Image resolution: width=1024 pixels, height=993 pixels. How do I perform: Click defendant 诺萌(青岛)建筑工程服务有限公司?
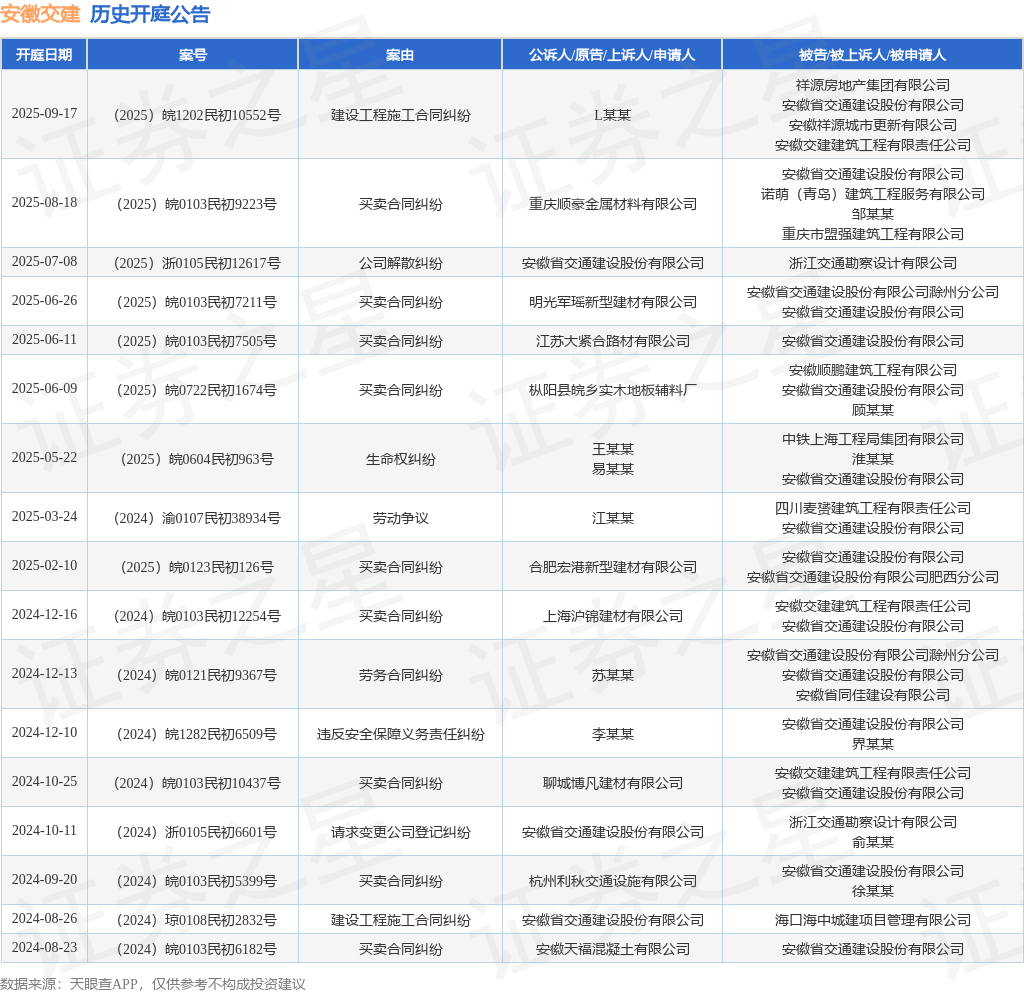pos(872,195)
